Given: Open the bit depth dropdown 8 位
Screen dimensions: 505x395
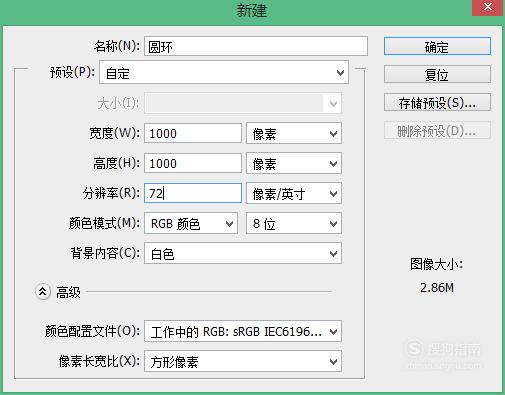Looking at the screenshot, I should click(294, 223).
